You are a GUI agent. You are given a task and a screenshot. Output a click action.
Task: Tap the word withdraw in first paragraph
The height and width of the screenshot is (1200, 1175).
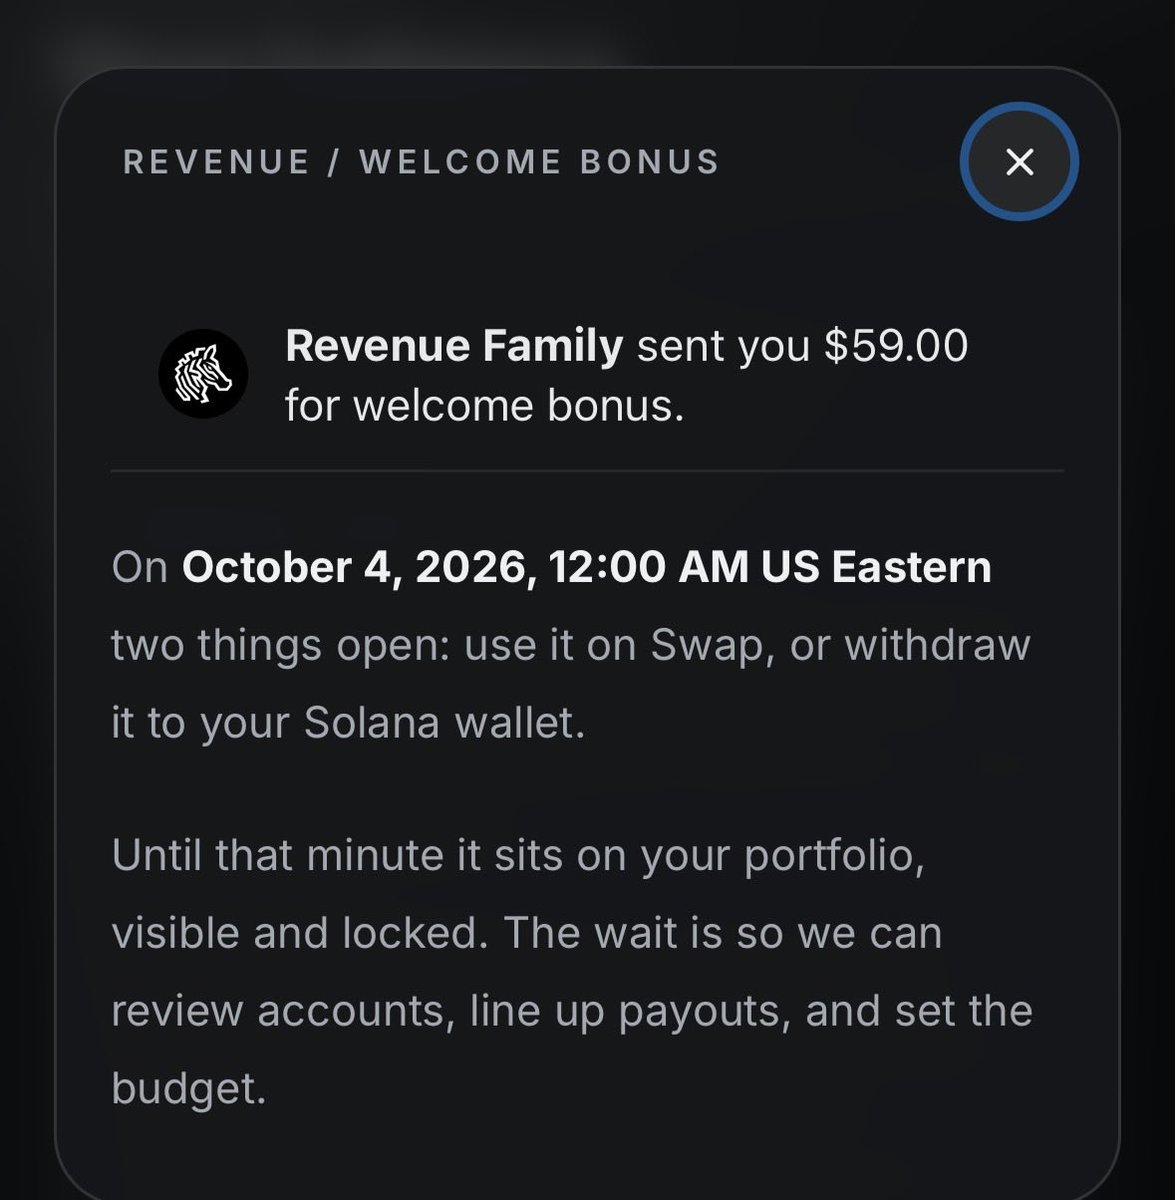[937, 645]
